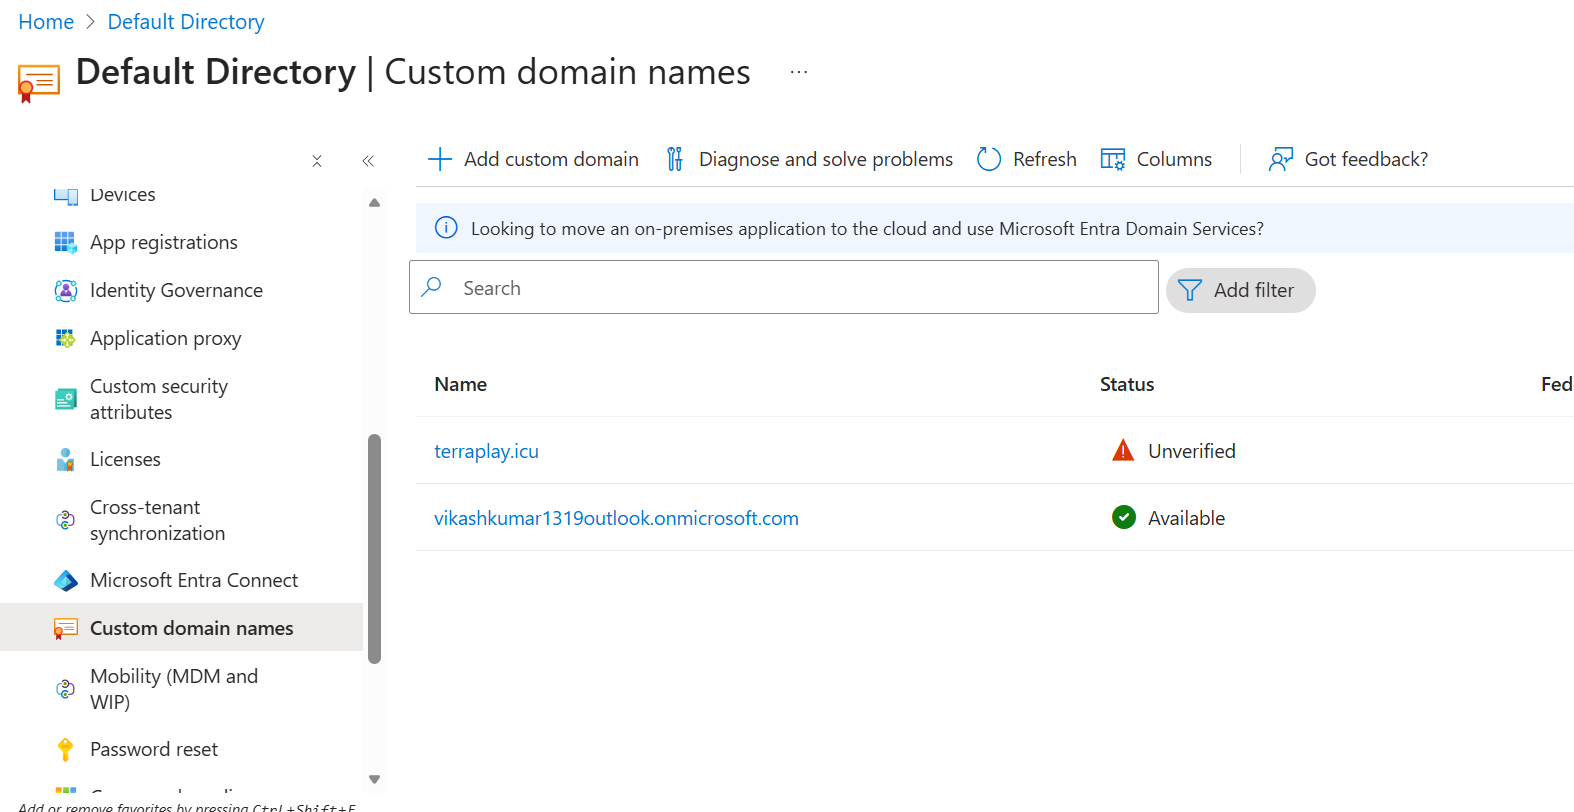1574x812 pixels.
Task: Click the funnel filter icon
Action: [x=1190, y=290]
